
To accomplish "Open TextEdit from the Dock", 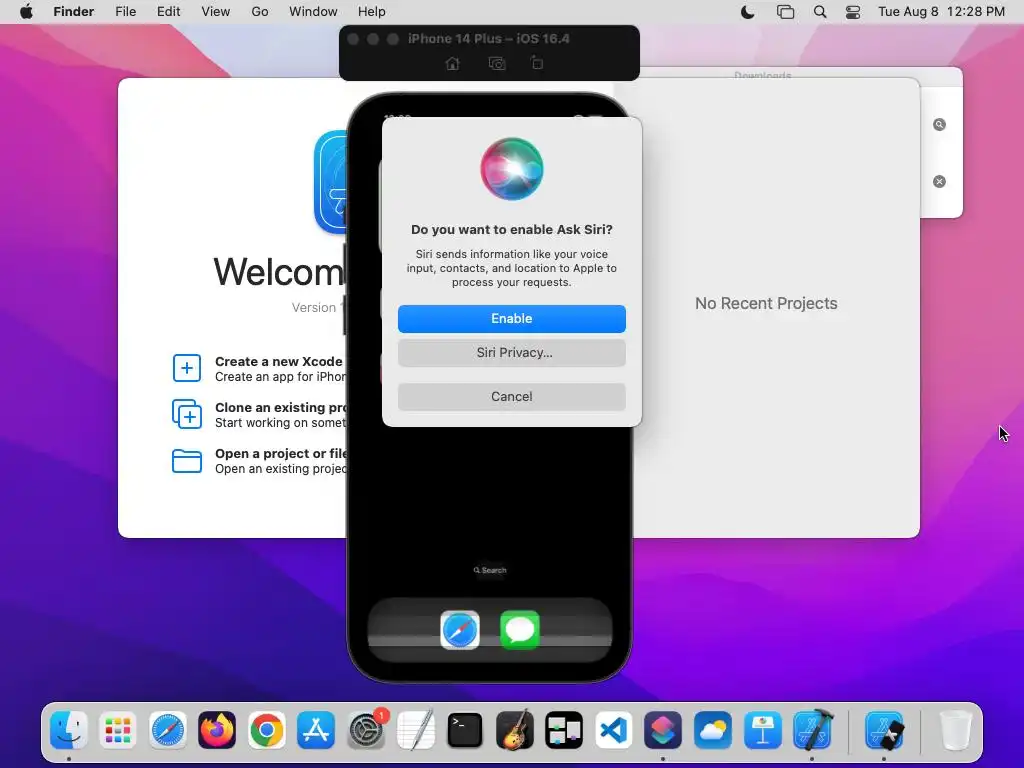I will [415, 730].
